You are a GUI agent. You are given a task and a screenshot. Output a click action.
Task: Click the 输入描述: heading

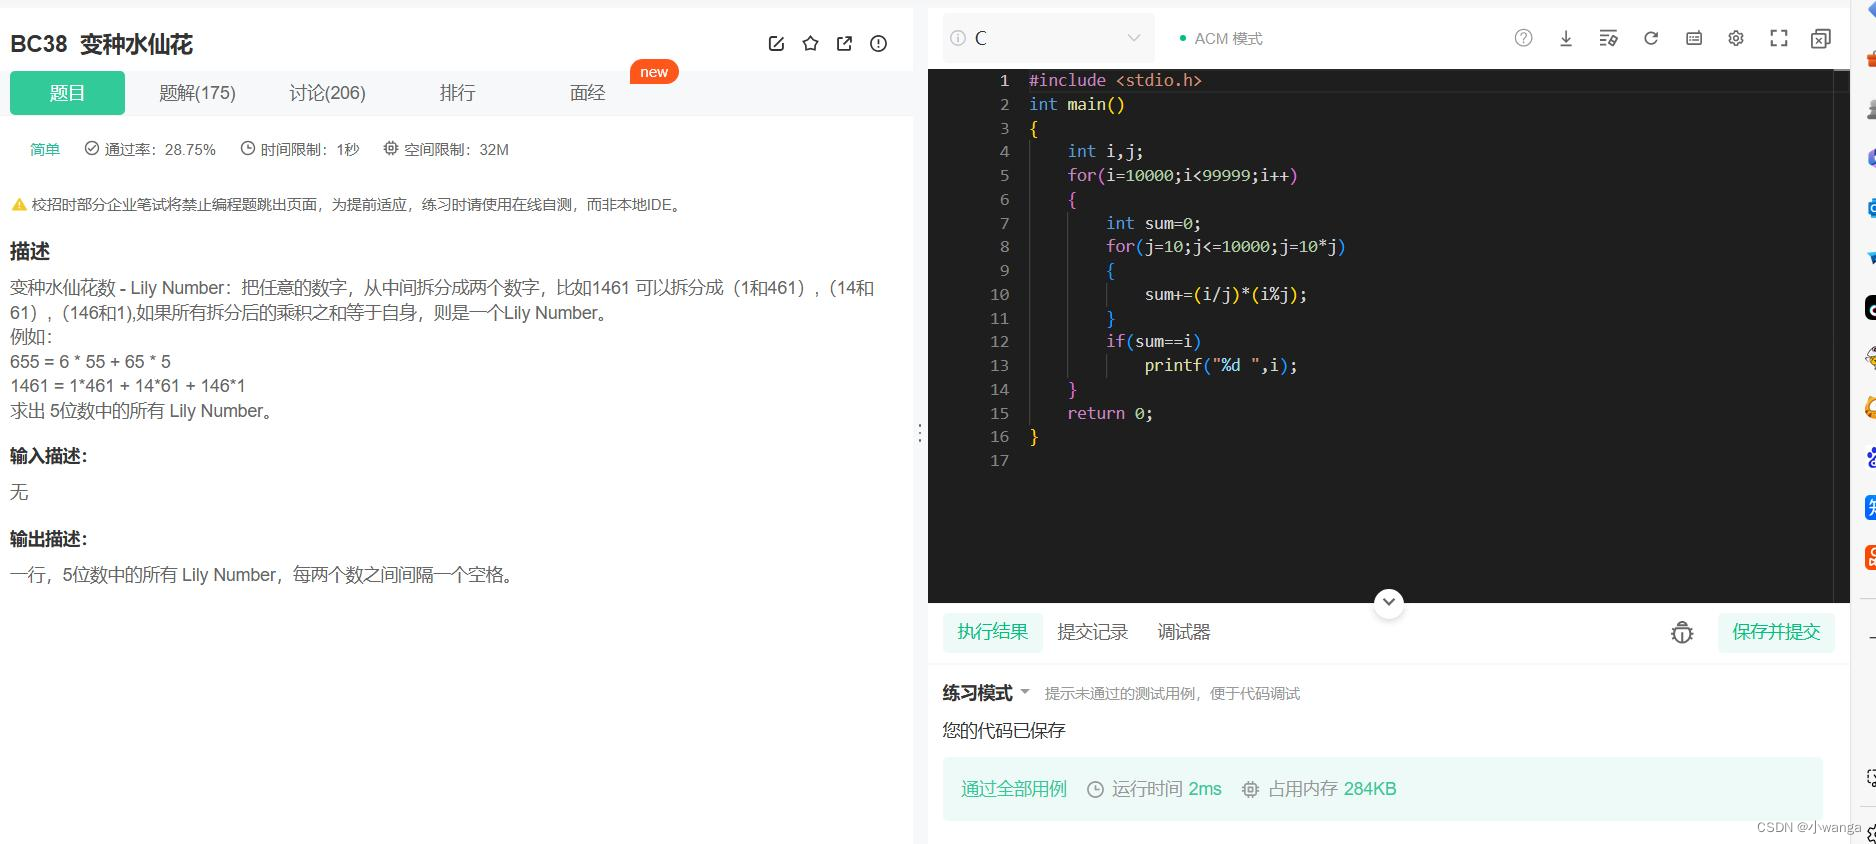(49, 456)
